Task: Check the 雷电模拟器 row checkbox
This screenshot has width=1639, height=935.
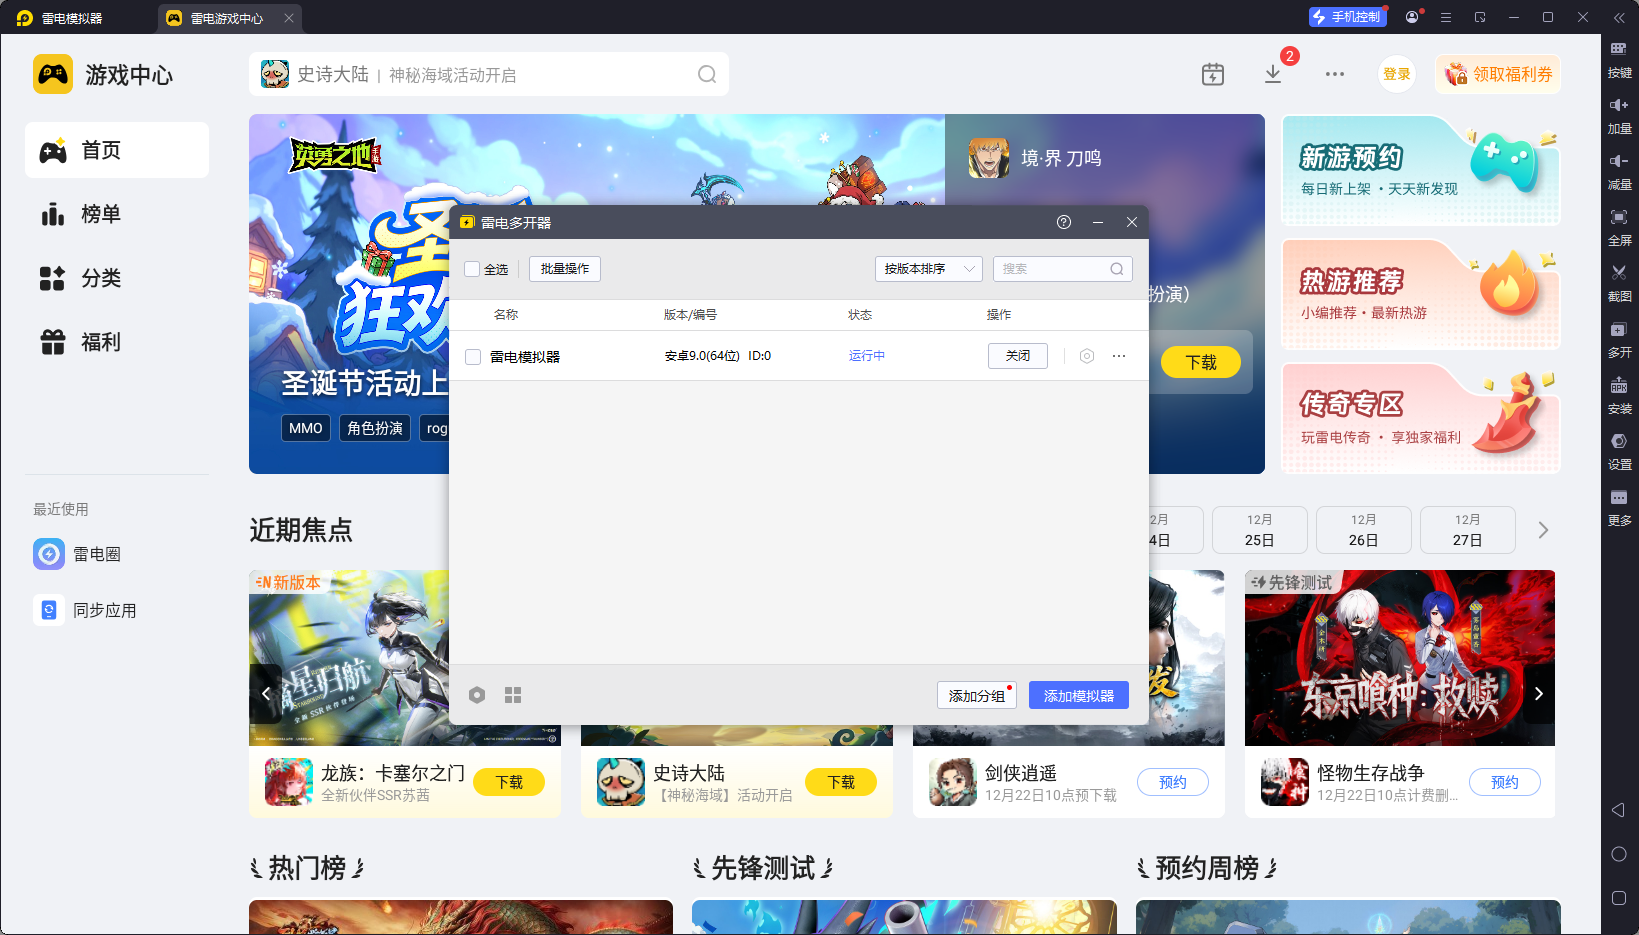Action: click(x=472, y=356)
